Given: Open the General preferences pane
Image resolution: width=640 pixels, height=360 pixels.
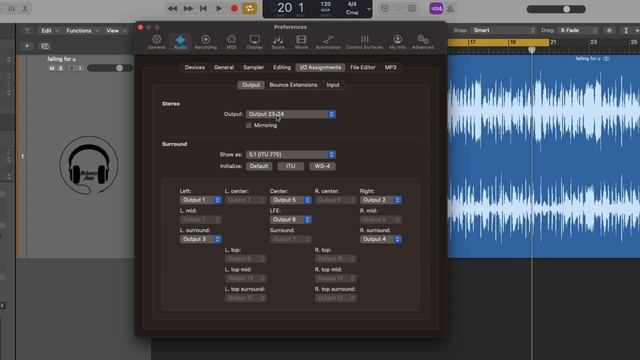Looking at the screenshot, I should click(156, 42).
